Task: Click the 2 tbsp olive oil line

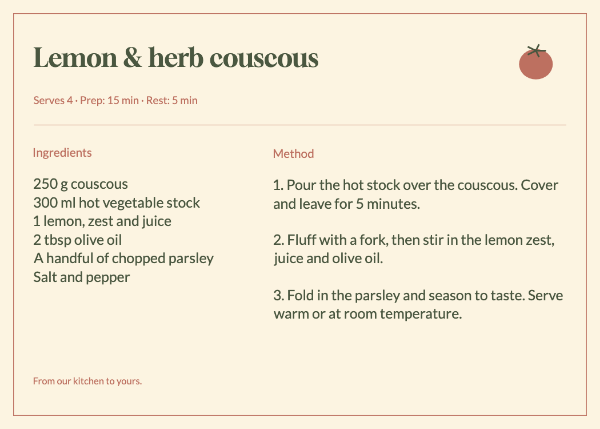Action: [x=77, y=240]
